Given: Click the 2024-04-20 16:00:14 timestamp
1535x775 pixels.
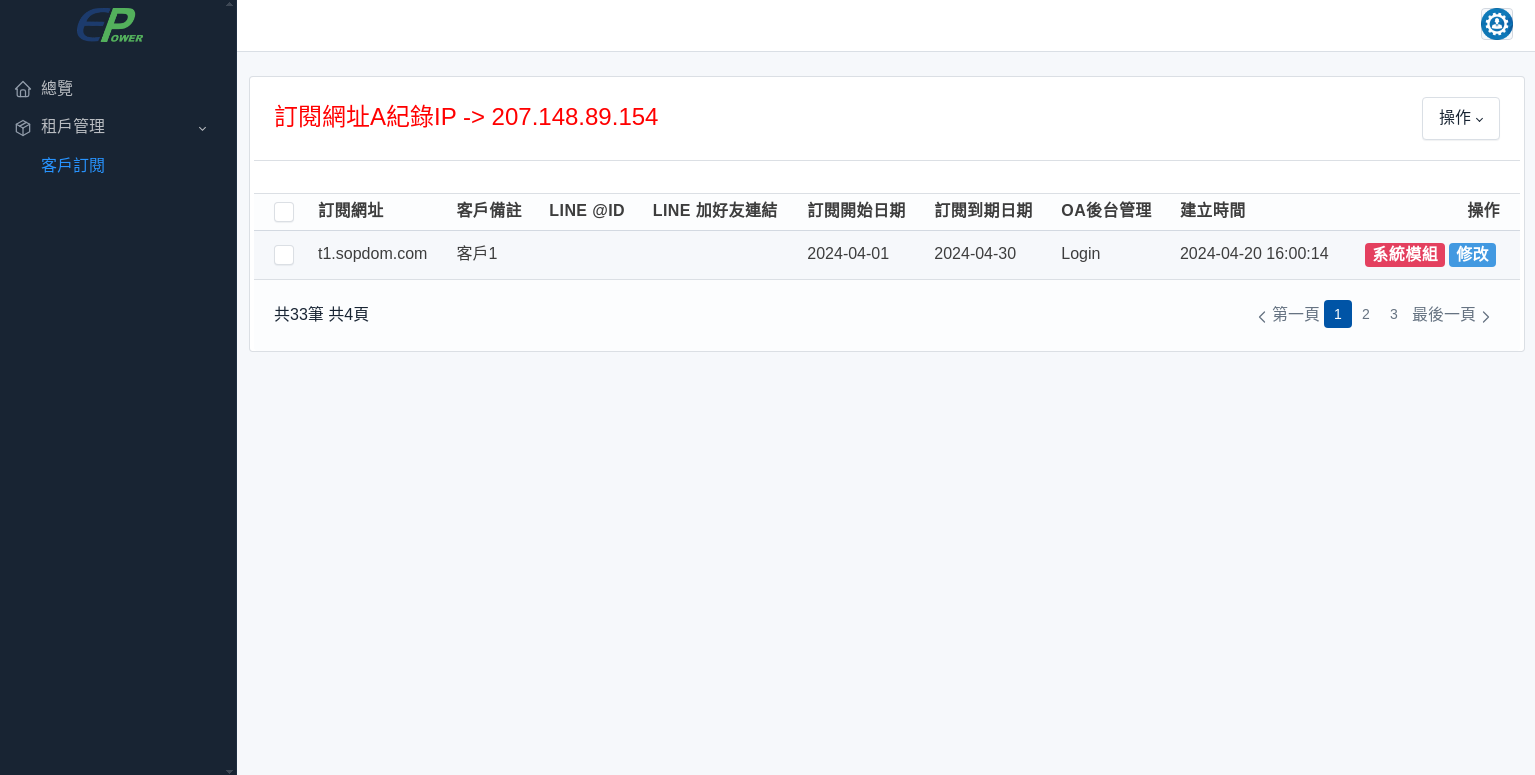Looking at the screenshot, I should (x=1254, y=254).
